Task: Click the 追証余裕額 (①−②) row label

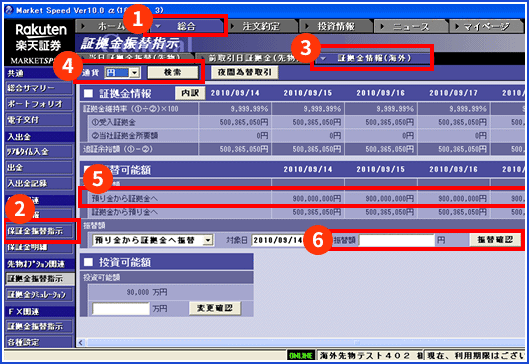Action: click(118, 149)
